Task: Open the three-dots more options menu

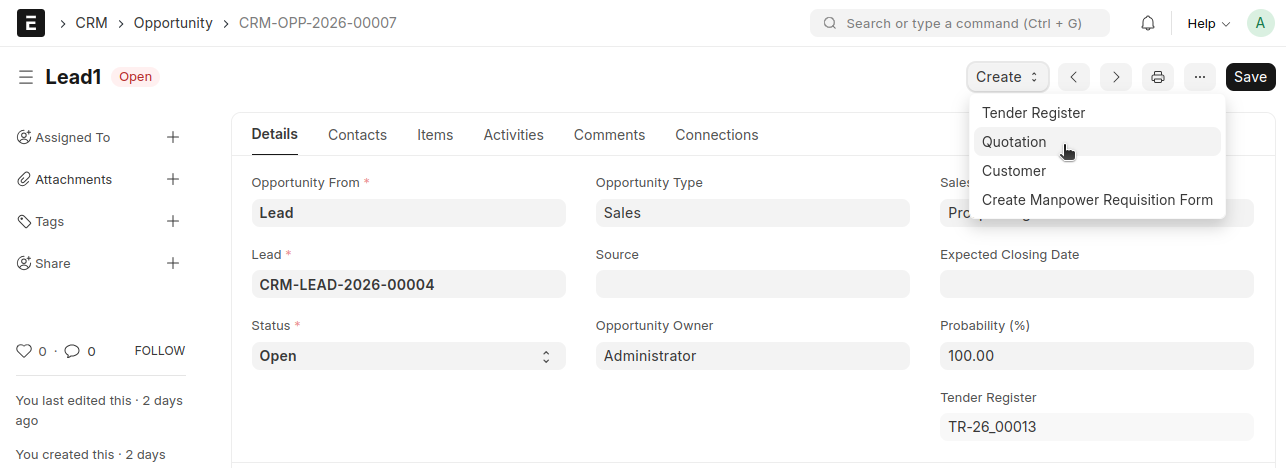Action: [1200, 77]
